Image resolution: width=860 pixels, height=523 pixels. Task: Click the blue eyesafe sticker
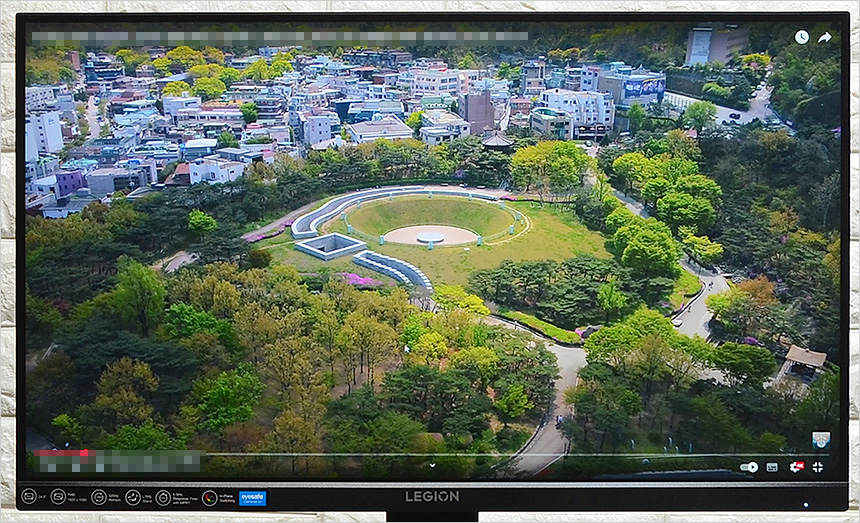[x=252, y=497]
